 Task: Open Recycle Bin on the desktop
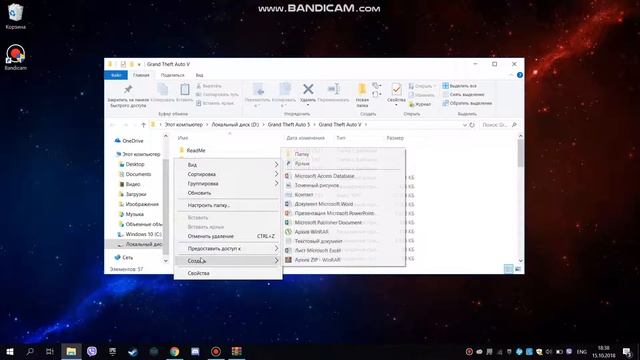[x=16, y=16]
